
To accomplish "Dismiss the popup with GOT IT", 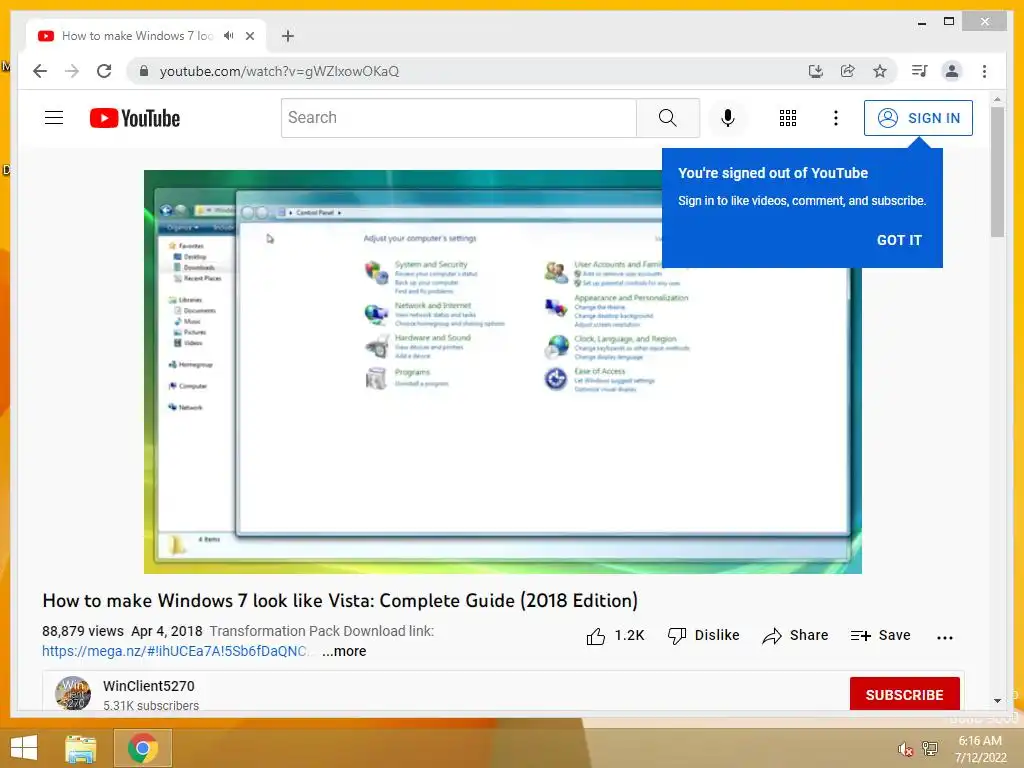I will pyautogui.click(x=899, y=240).
